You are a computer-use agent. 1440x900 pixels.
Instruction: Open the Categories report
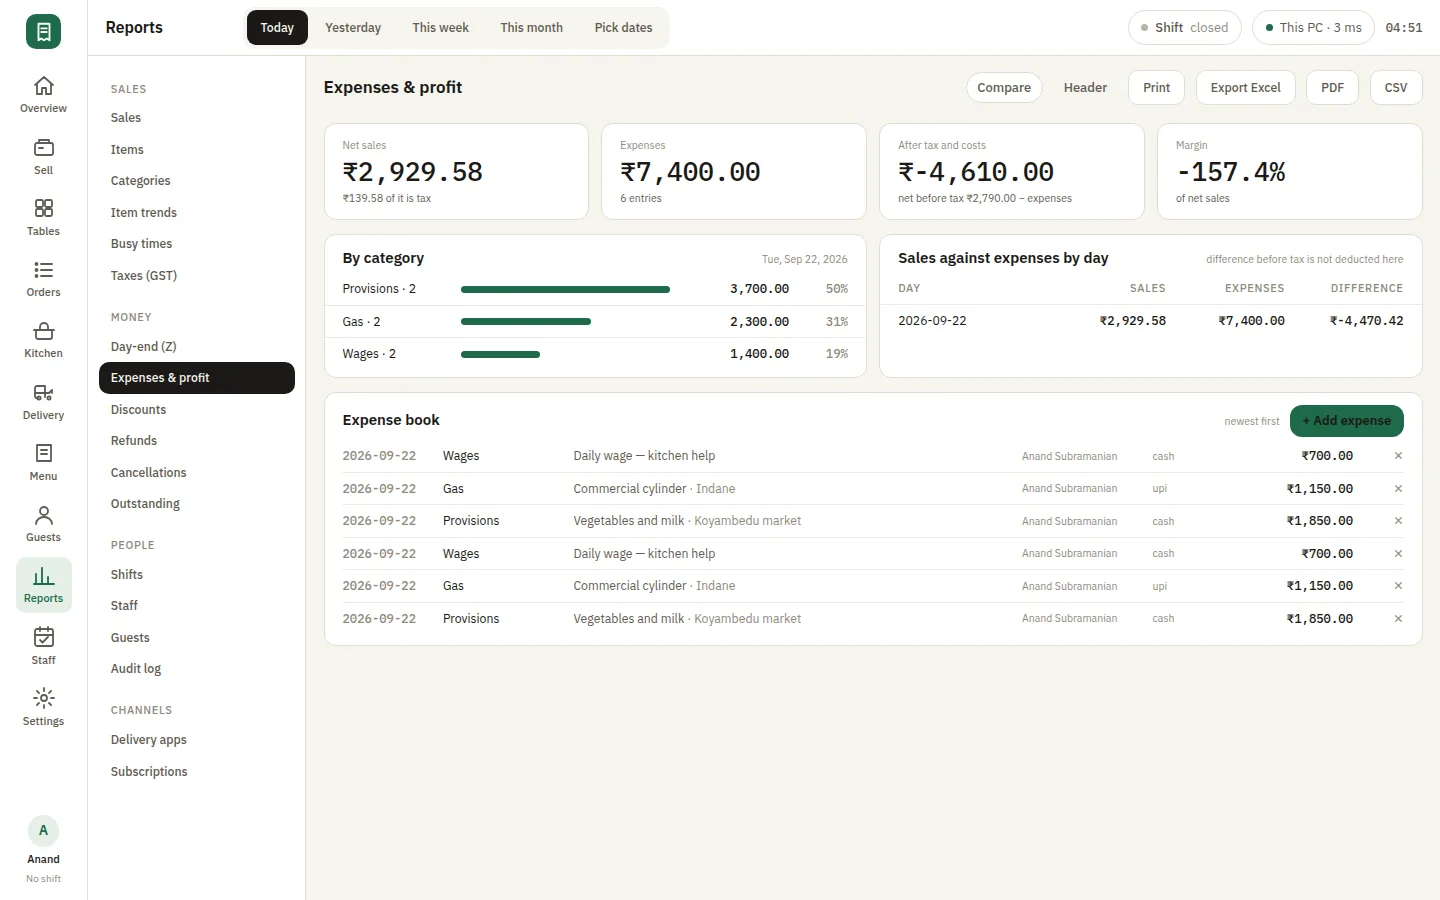tap(197, 181)
